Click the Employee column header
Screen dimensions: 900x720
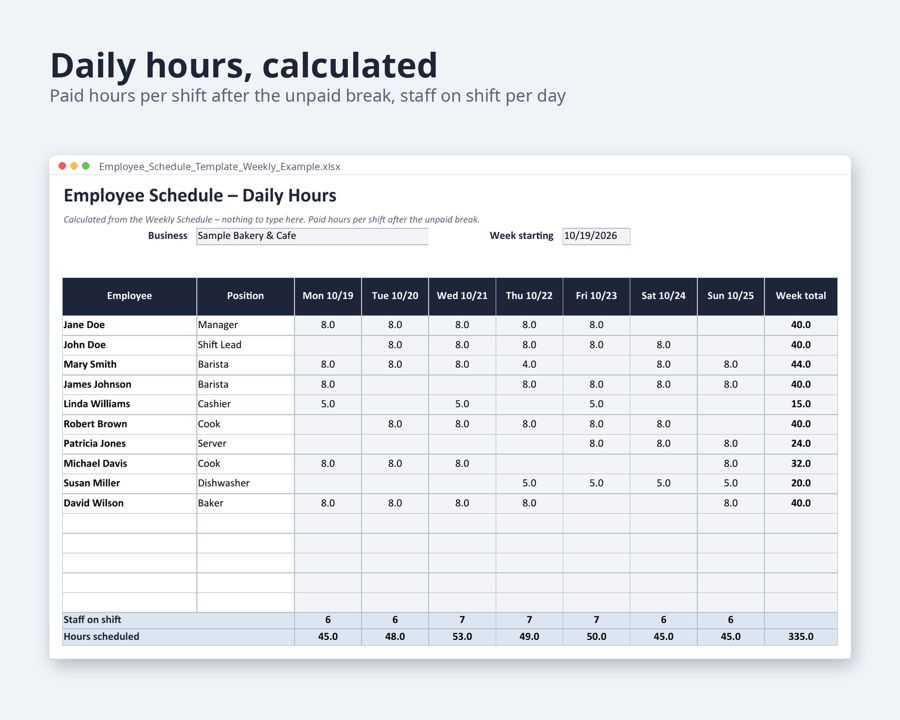(x=130, y=296)
